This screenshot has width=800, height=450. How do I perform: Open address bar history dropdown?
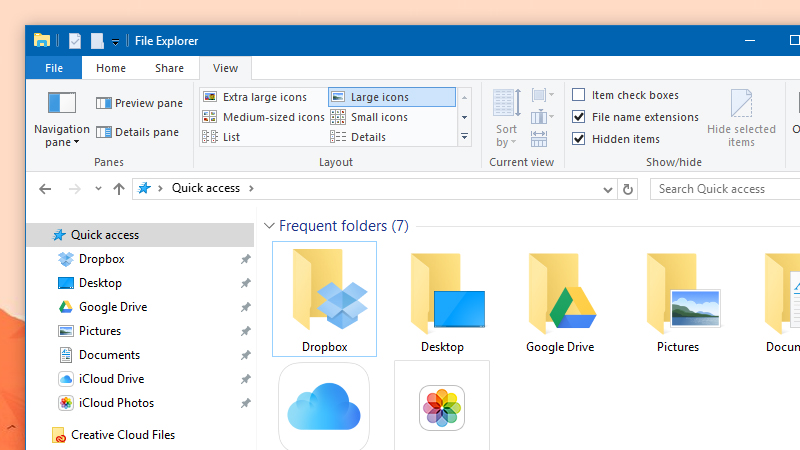(607, 189)
